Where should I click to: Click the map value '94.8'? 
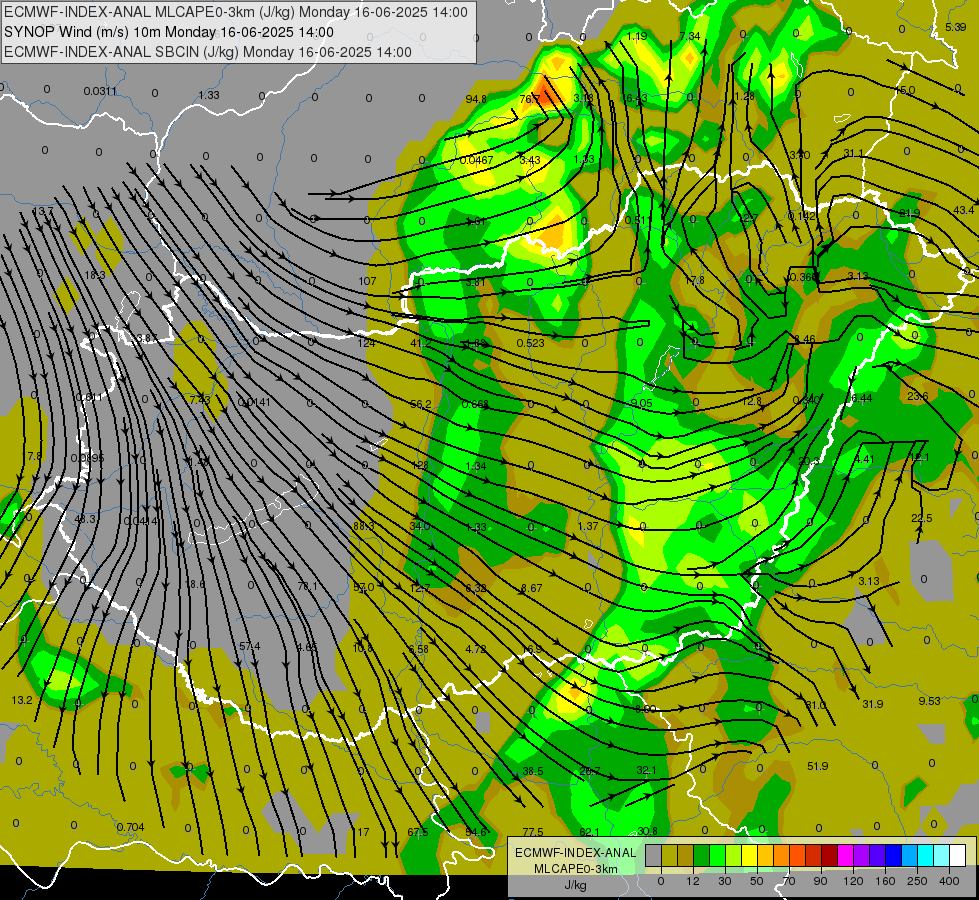click(x=476, y=99)
